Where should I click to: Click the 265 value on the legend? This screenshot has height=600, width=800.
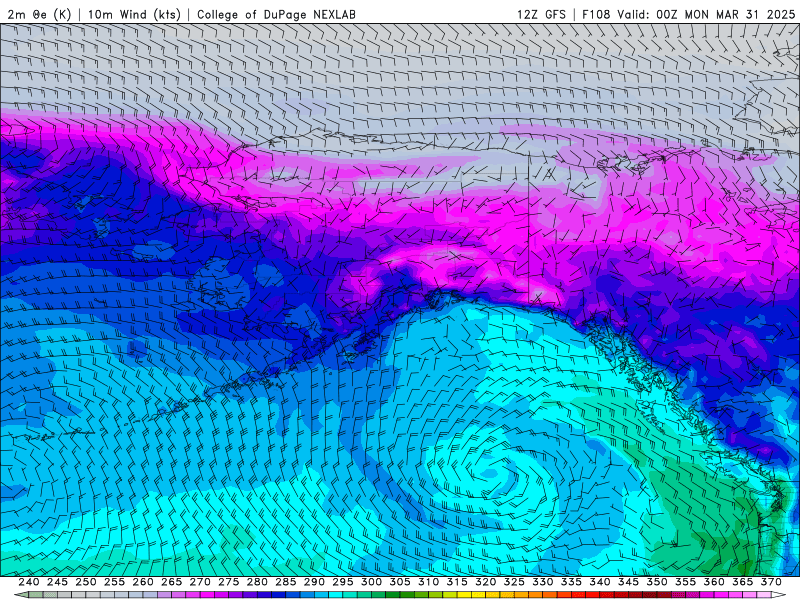(171, 582)
